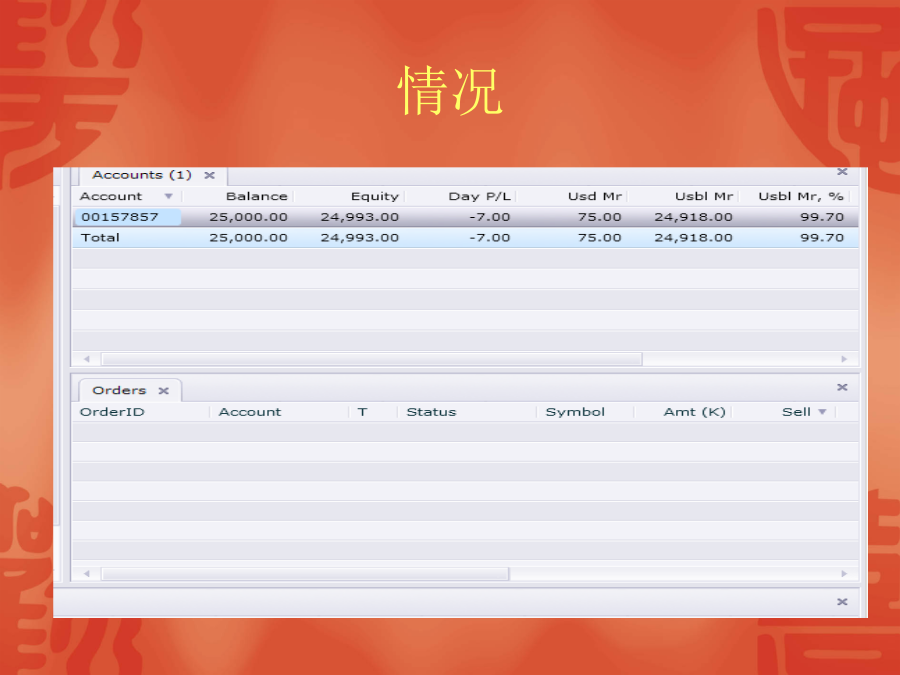The height and width of the screenshot is (675, 900).
Task: Click the T column header in Orders
Action: pyautogui.click(x=362, y=412)
